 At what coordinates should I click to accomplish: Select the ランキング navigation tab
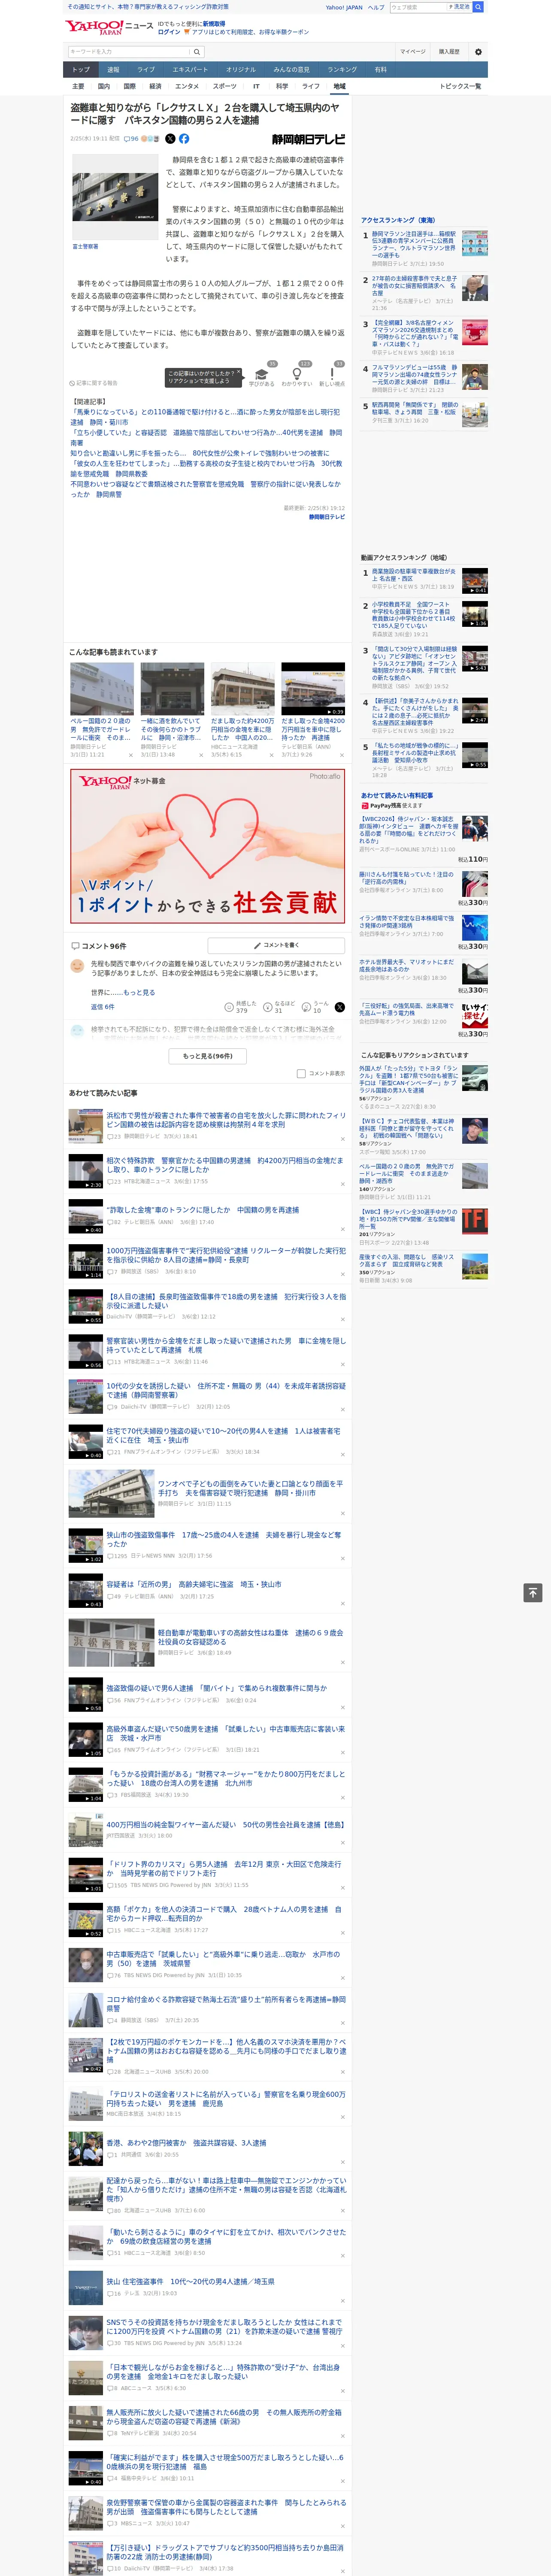coord(342,70)
